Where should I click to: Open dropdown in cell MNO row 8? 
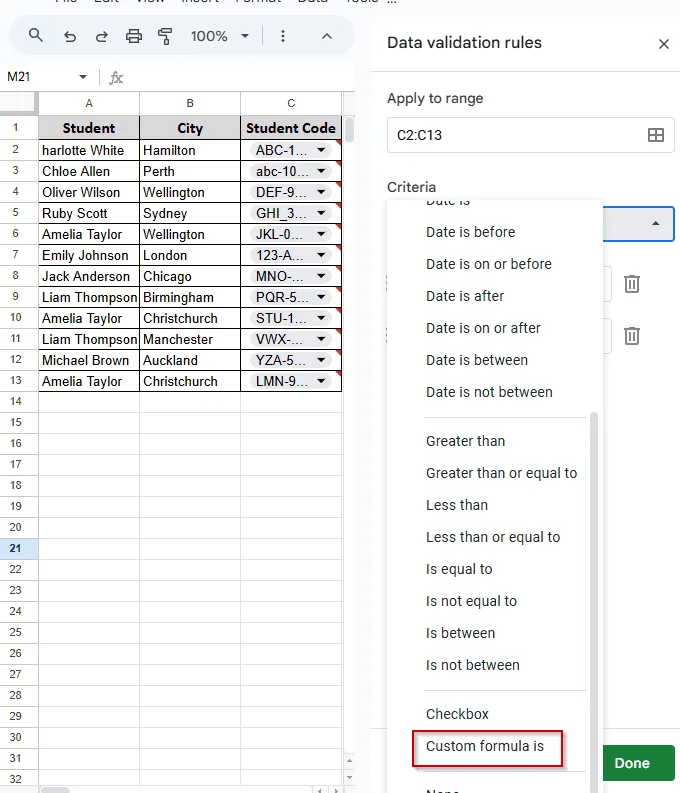click(321, 276)
